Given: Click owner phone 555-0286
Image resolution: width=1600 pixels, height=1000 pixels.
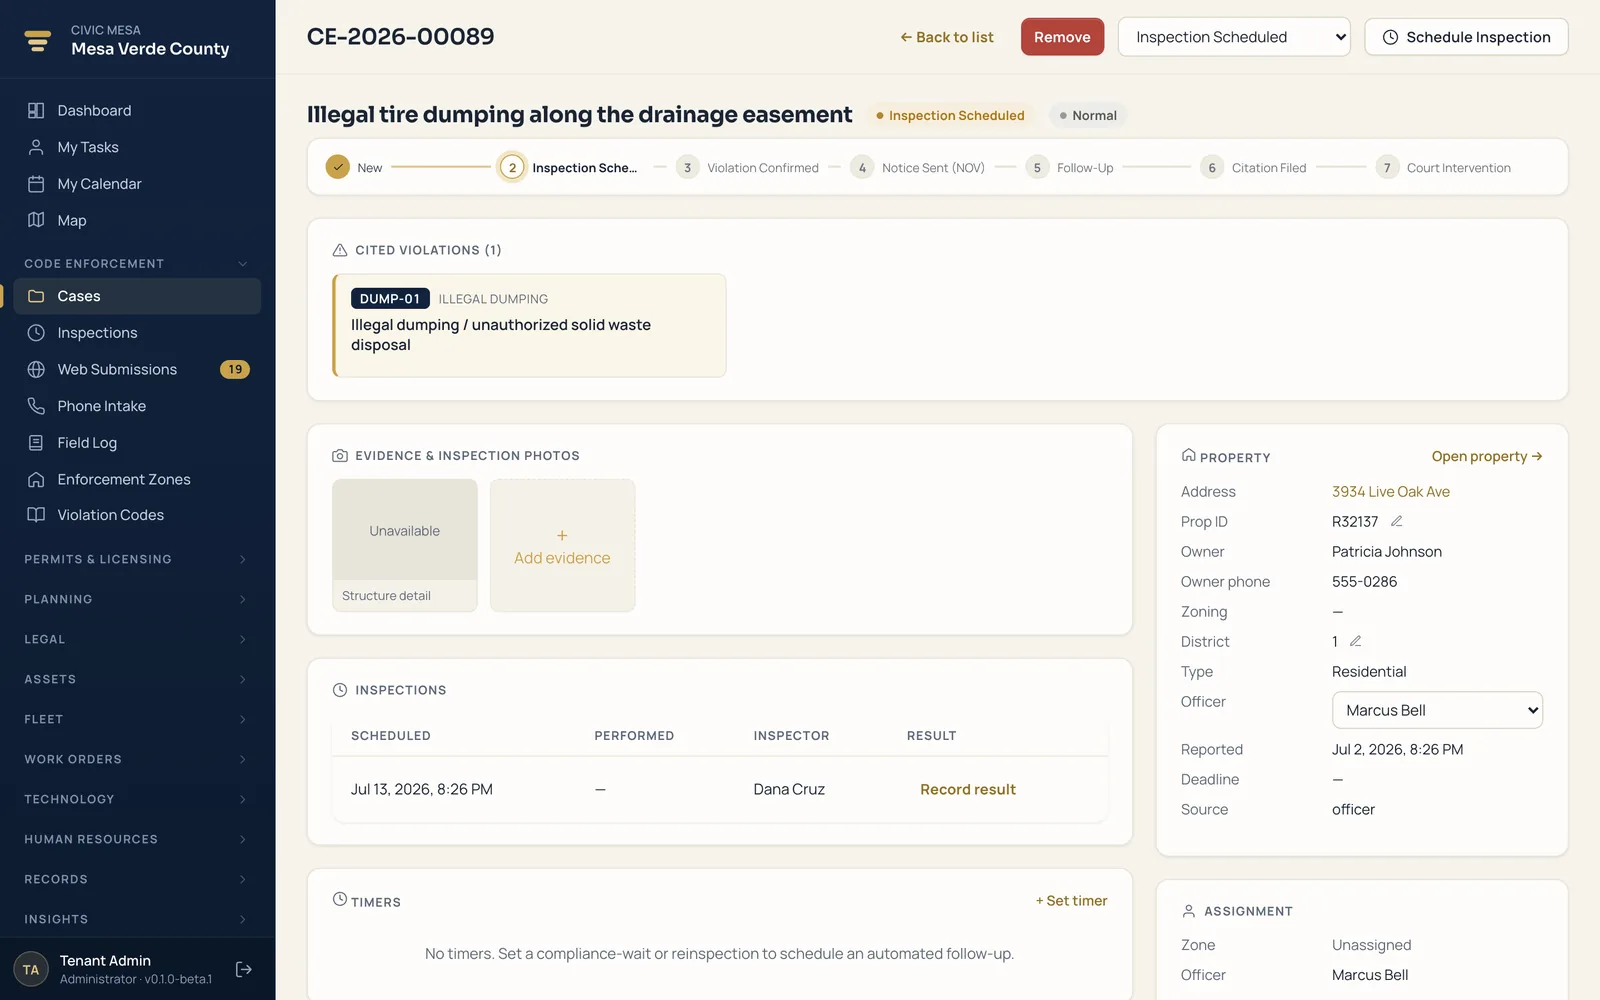Looking at the screenshot, I should point(1364,581).
